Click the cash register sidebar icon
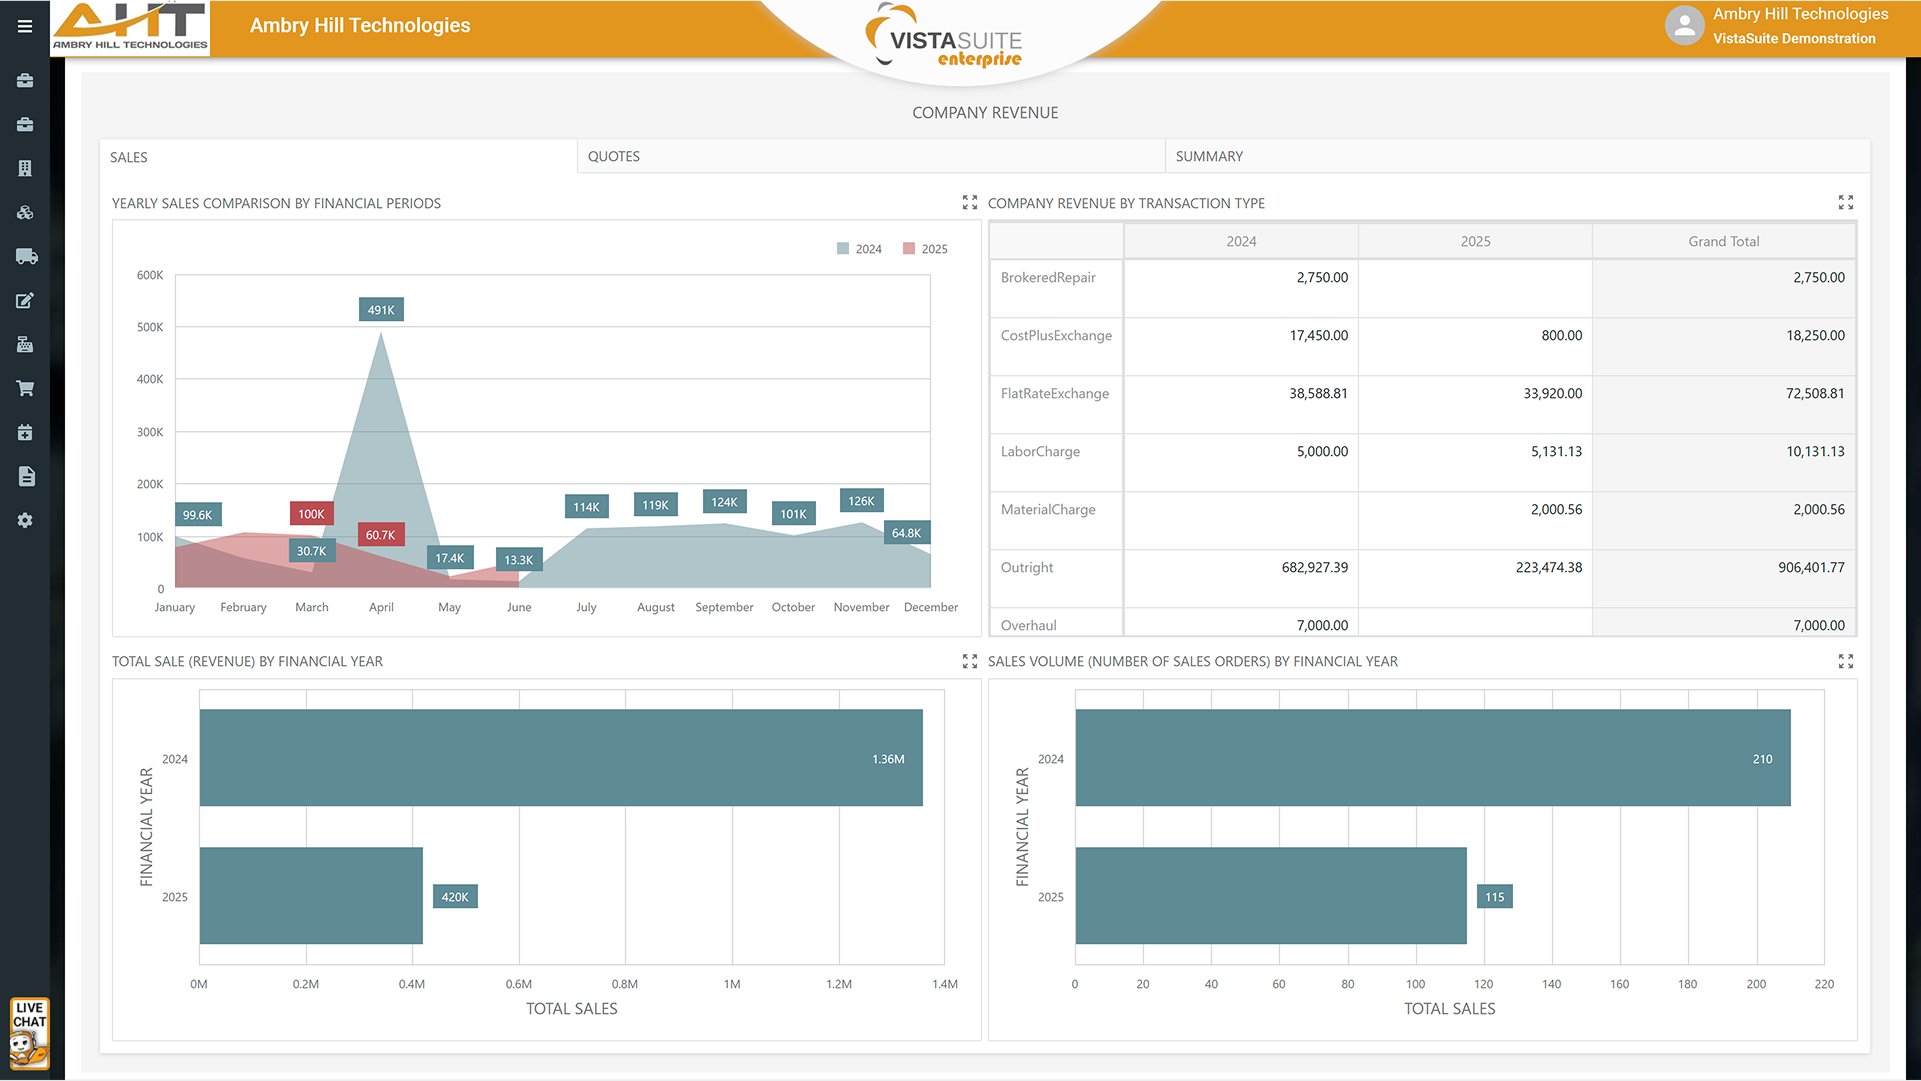 pos(25,344)
